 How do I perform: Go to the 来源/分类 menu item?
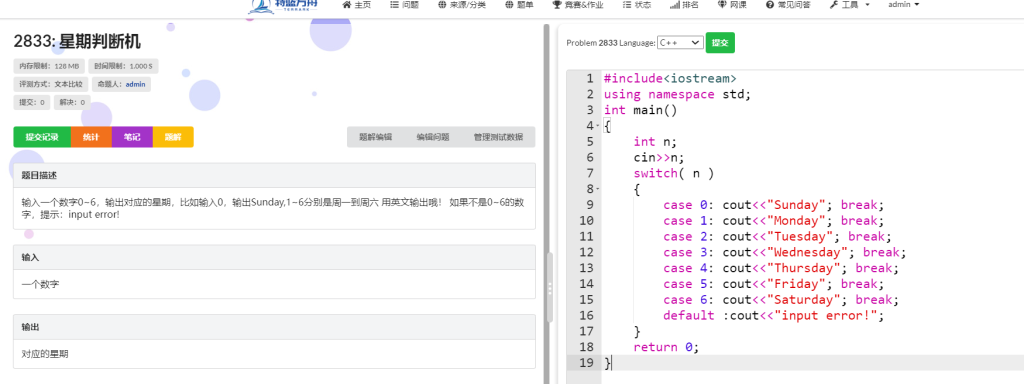tap(462, 5)
